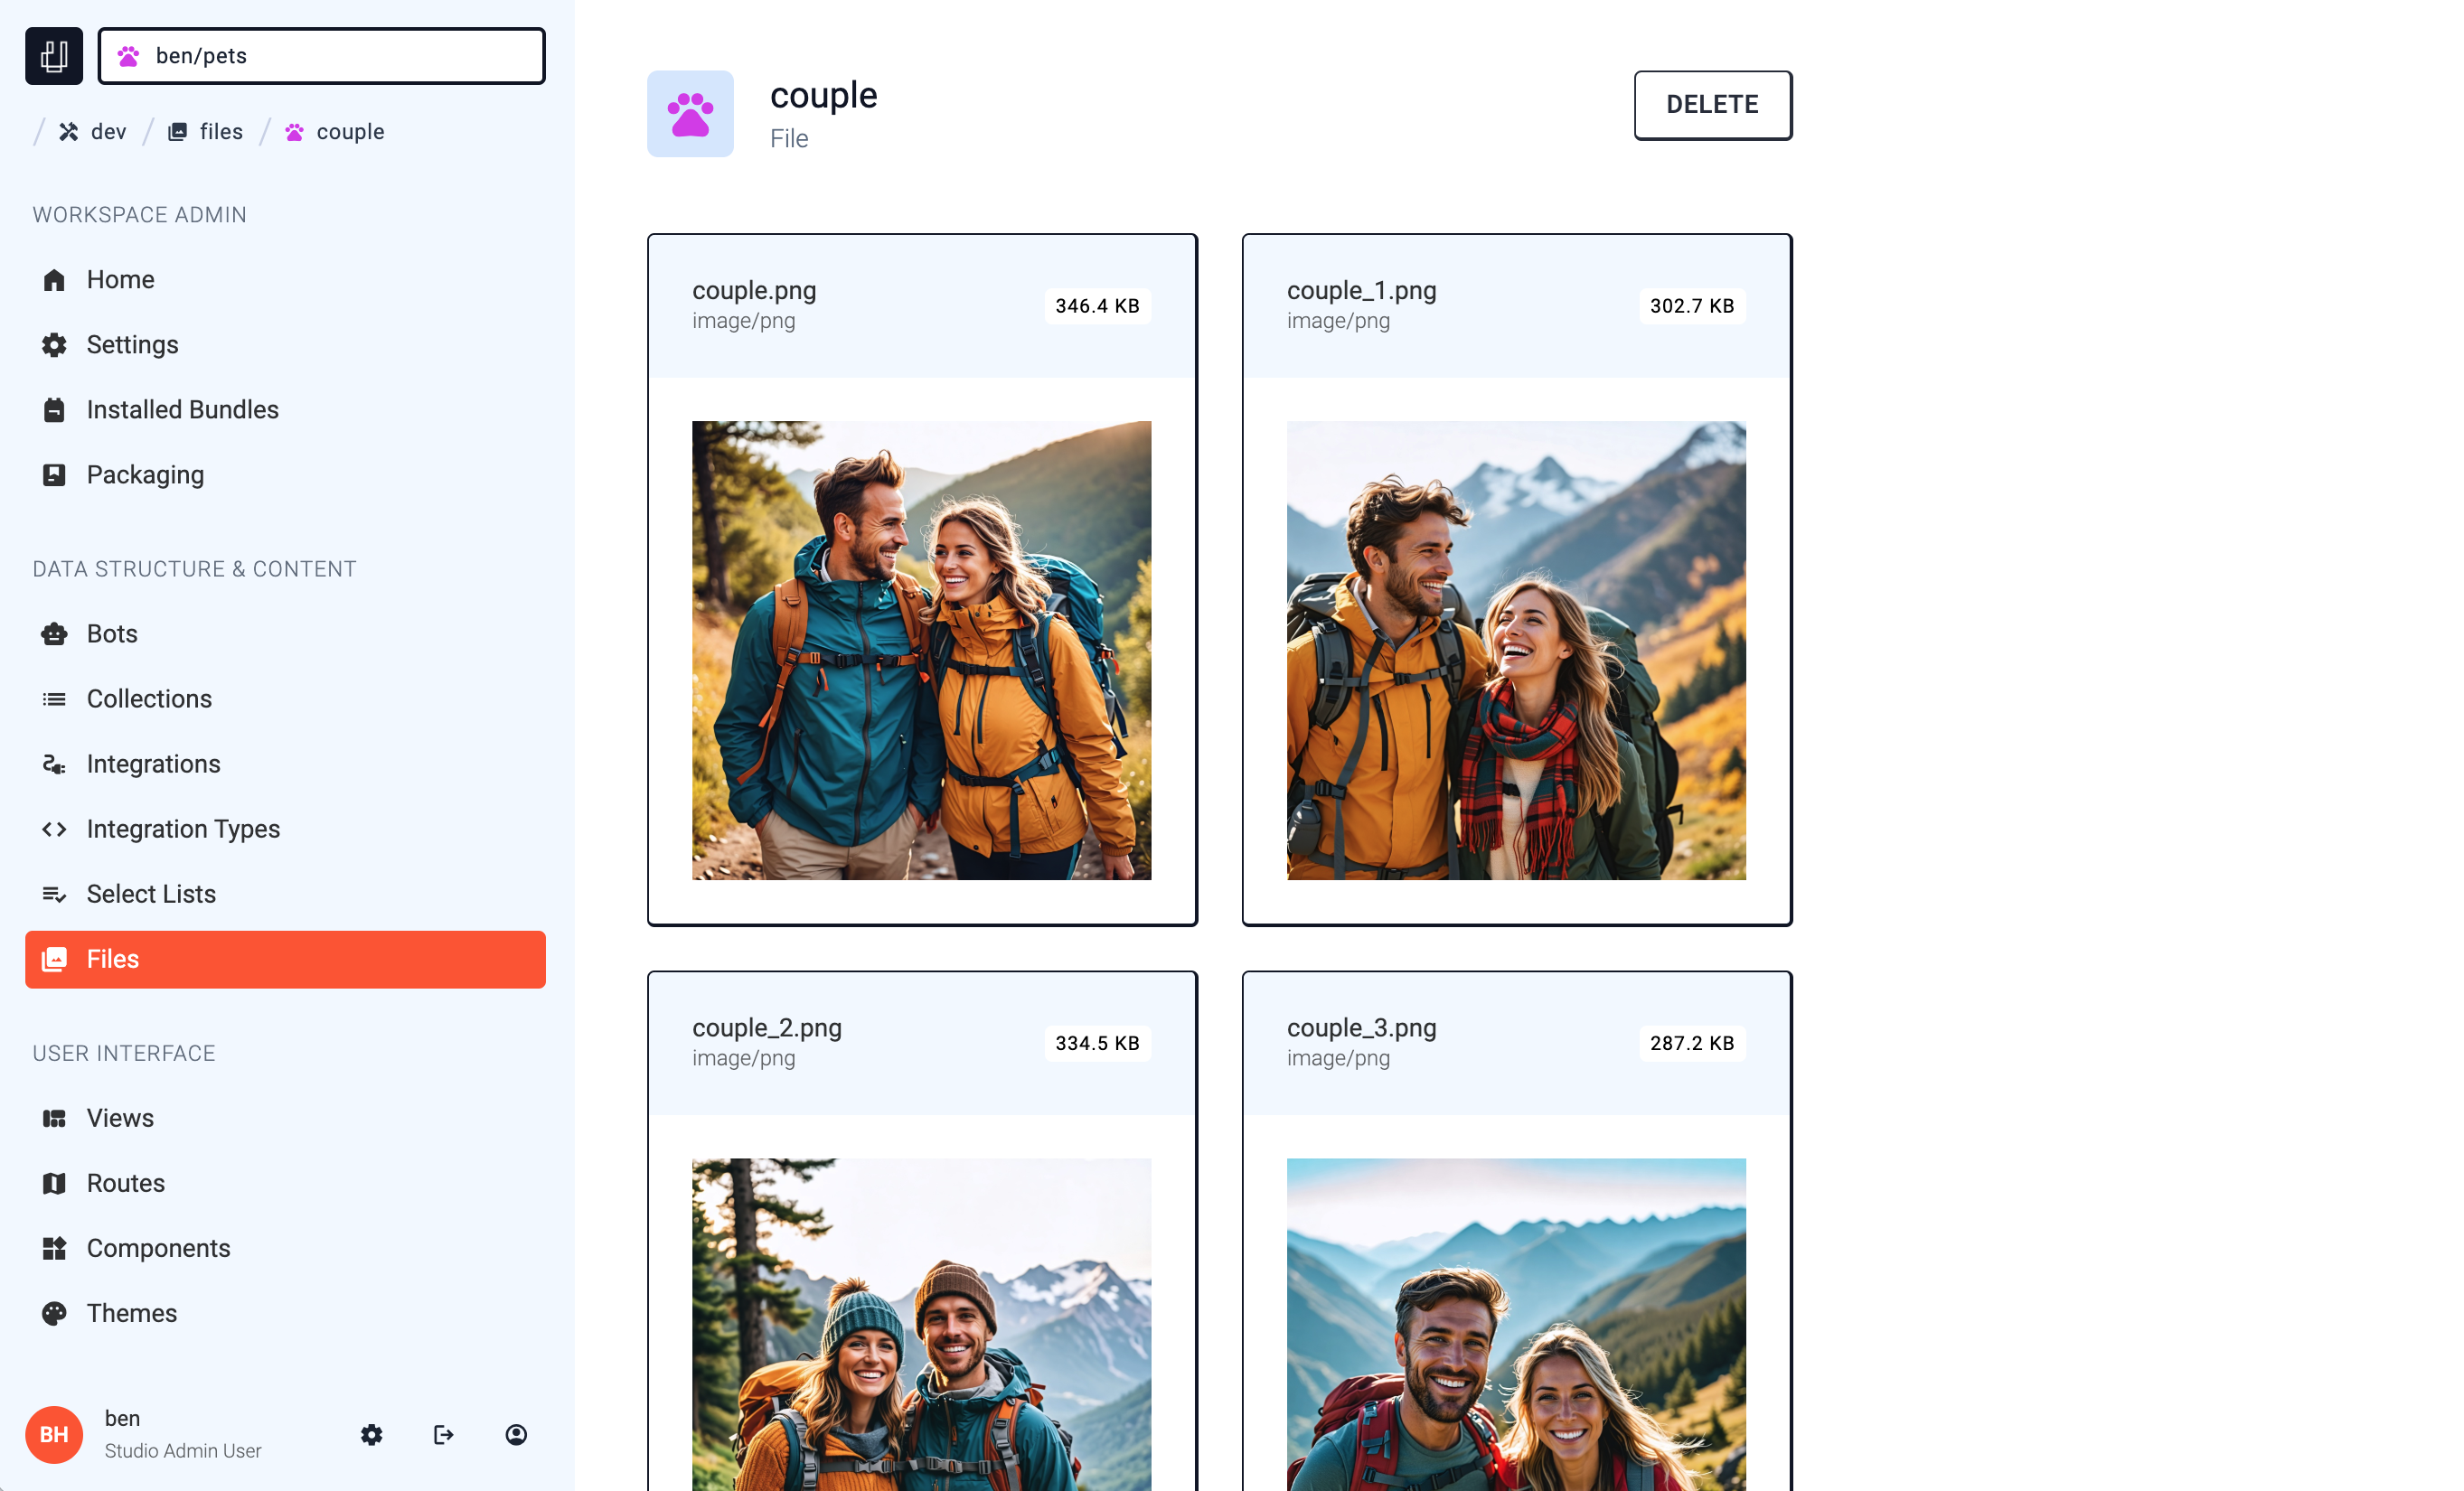The height and width of the screenshot is (1491, 2464).
Task: Open Components section
Action: coord(285,1248)
